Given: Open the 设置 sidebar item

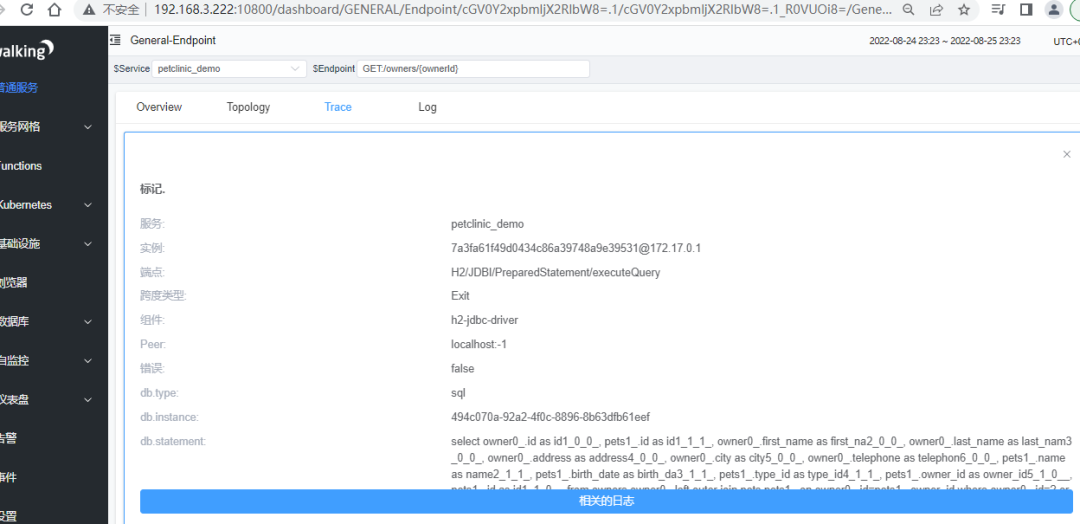Looking at the screenshot, I should (9, 516).
